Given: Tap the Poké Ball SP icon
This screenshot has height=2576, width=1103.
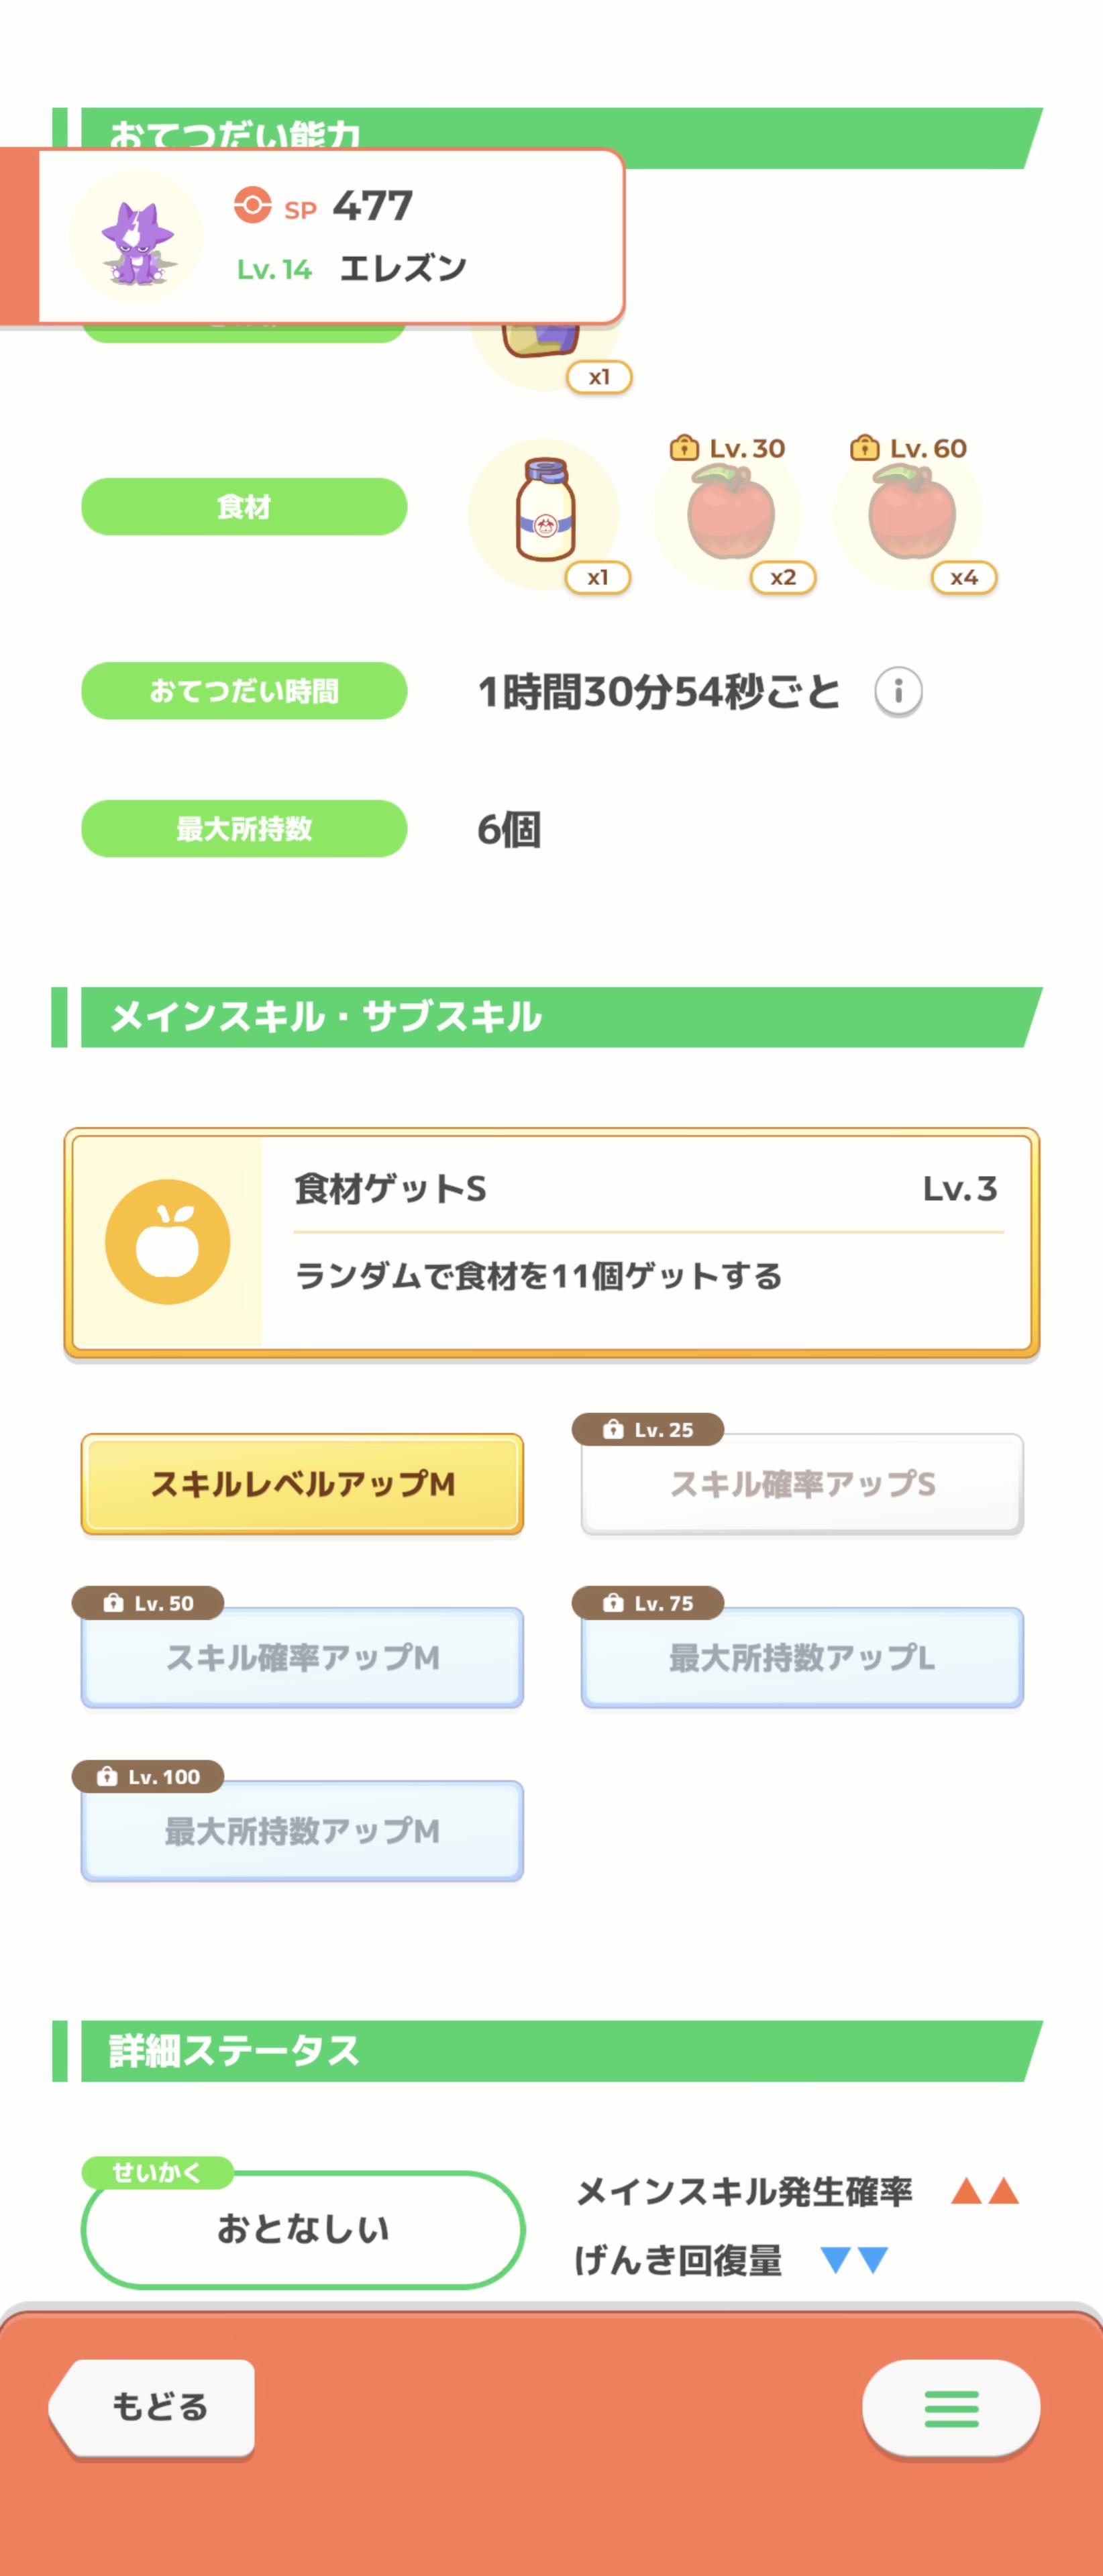Looking at the screenshot, I should point(252,205).
